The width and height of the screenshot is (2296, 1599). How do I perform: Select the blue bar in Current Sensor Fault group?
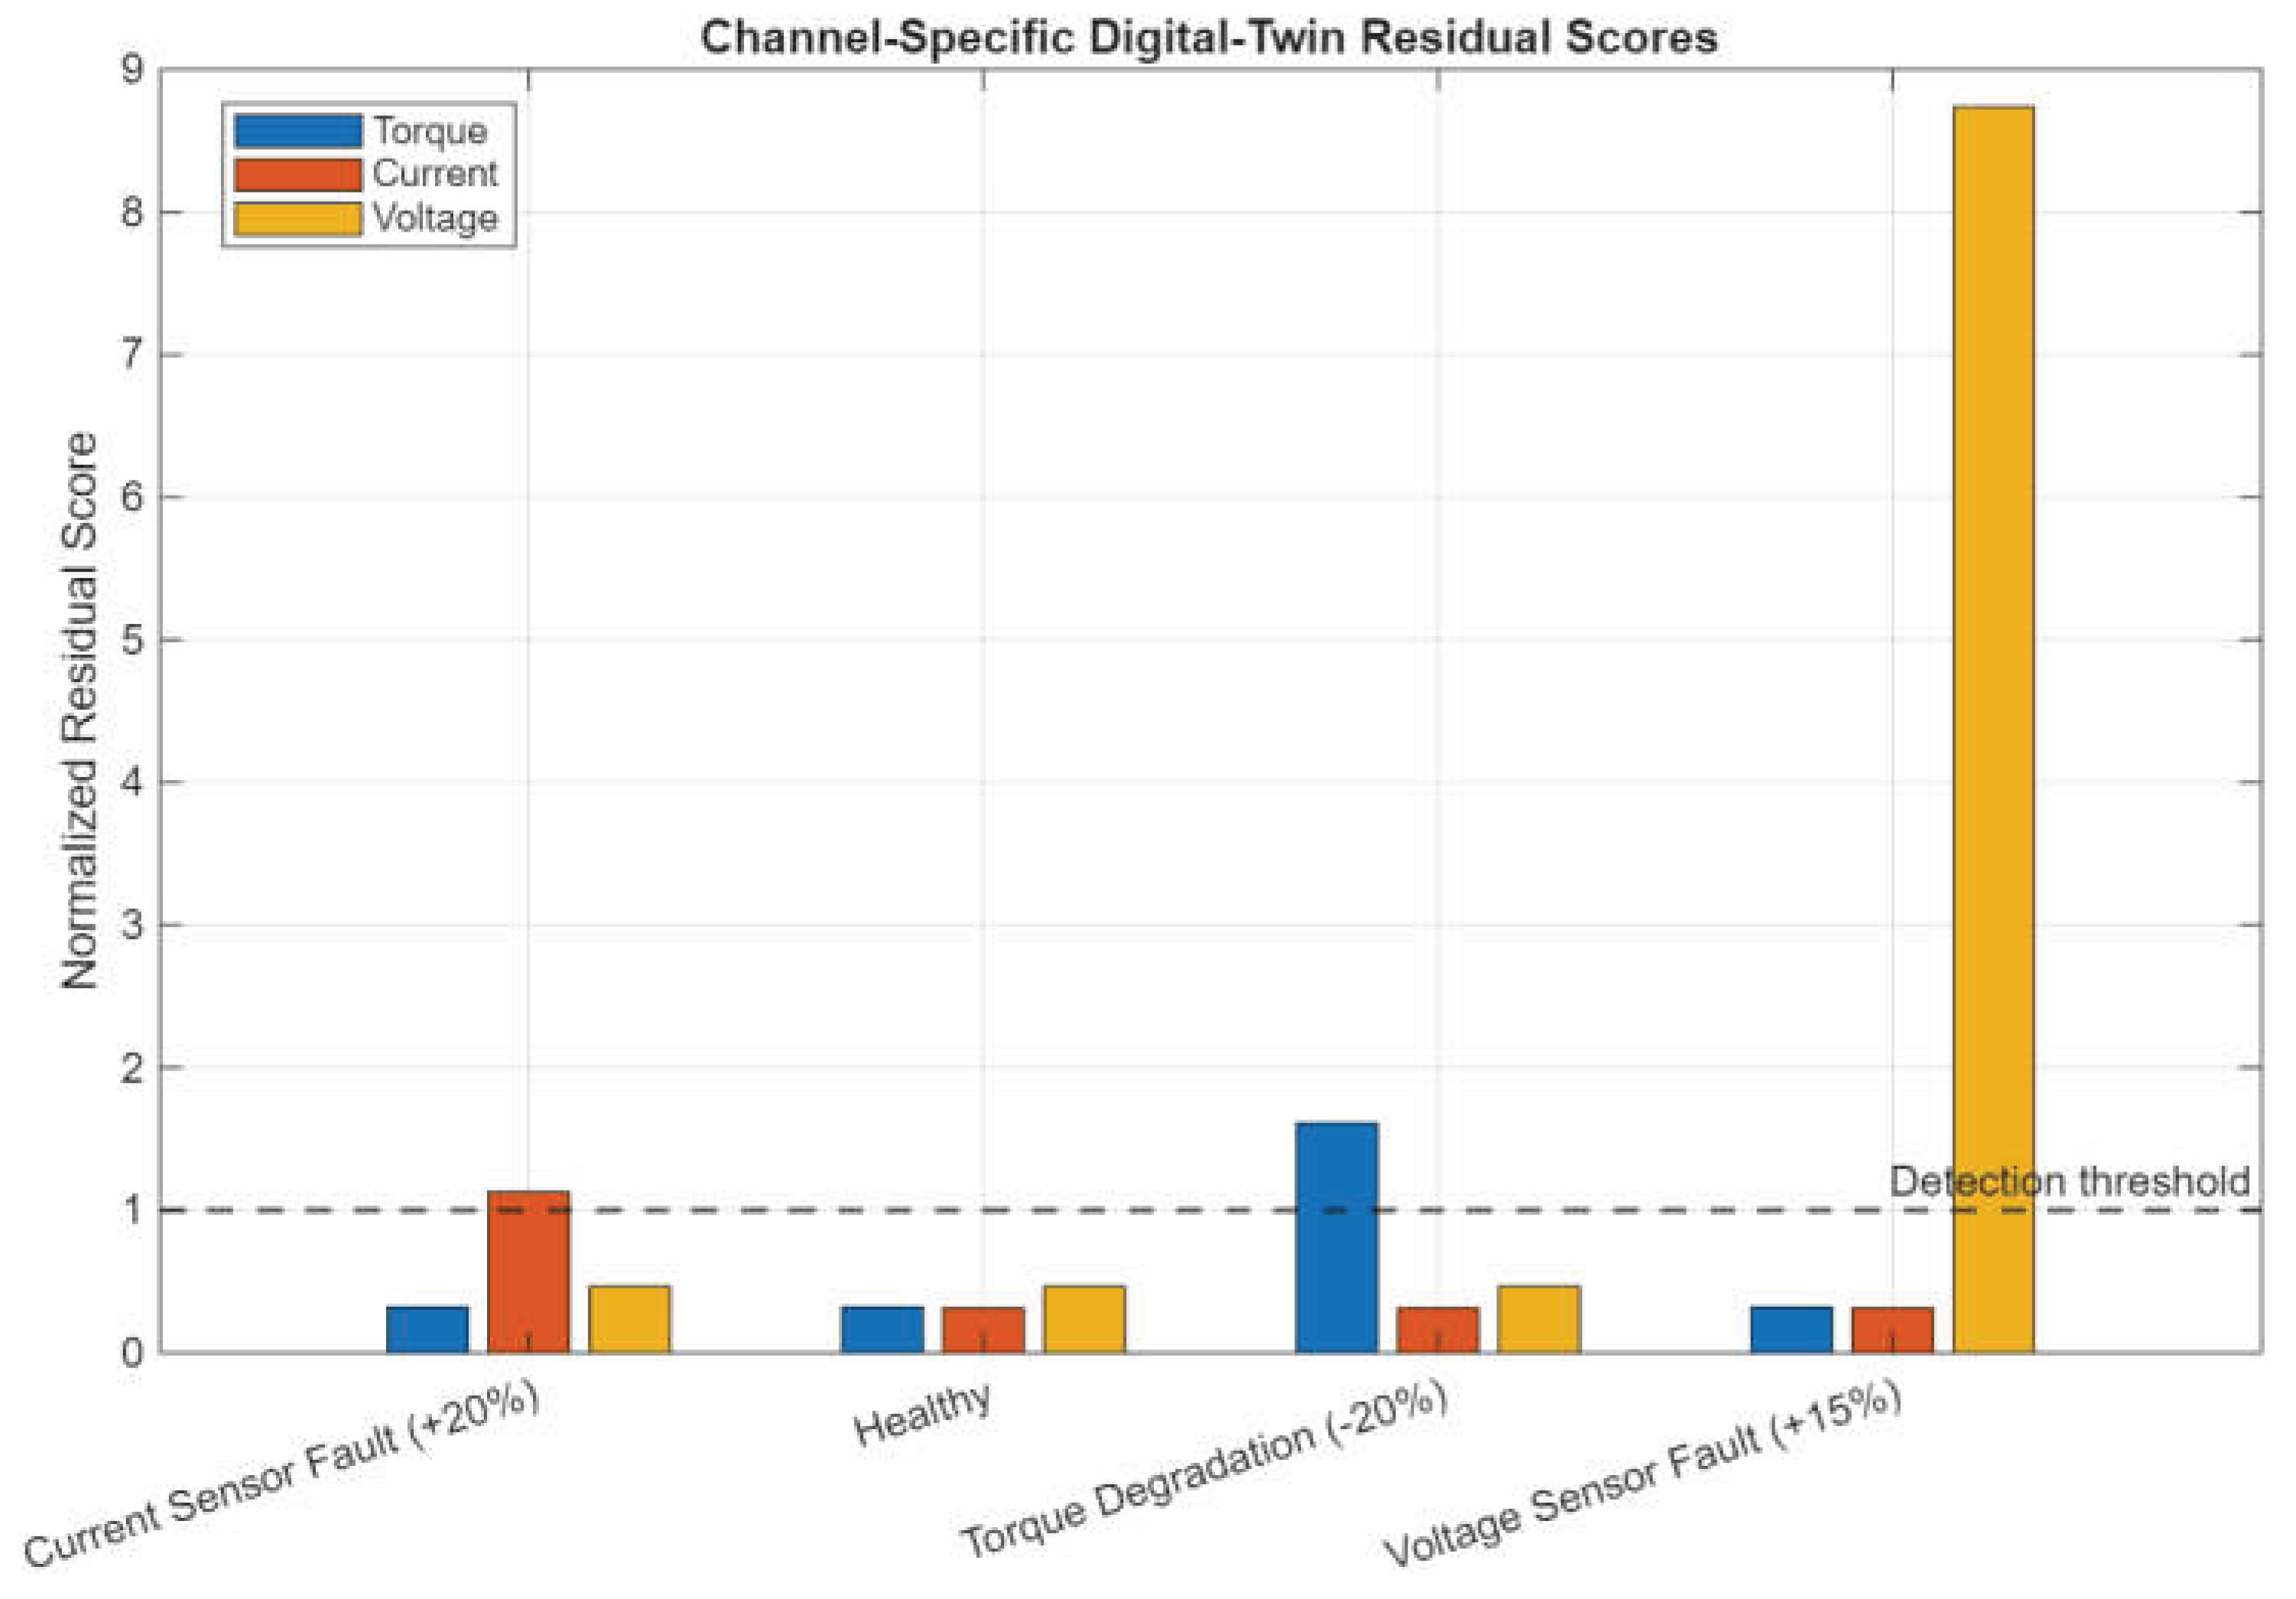pyautogui.click(x=428, y=1329)
